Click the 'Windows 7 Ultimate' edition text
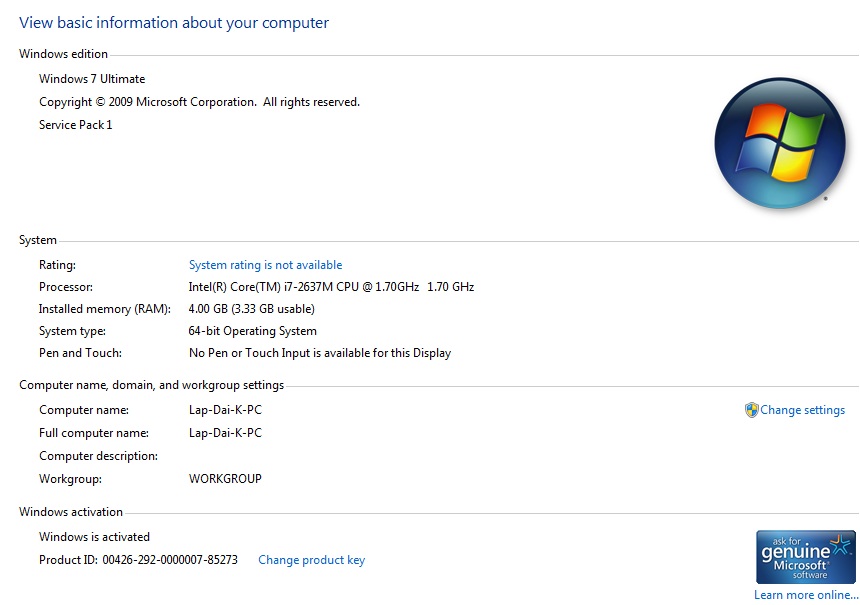860x605 pixels. pos(92,79)
